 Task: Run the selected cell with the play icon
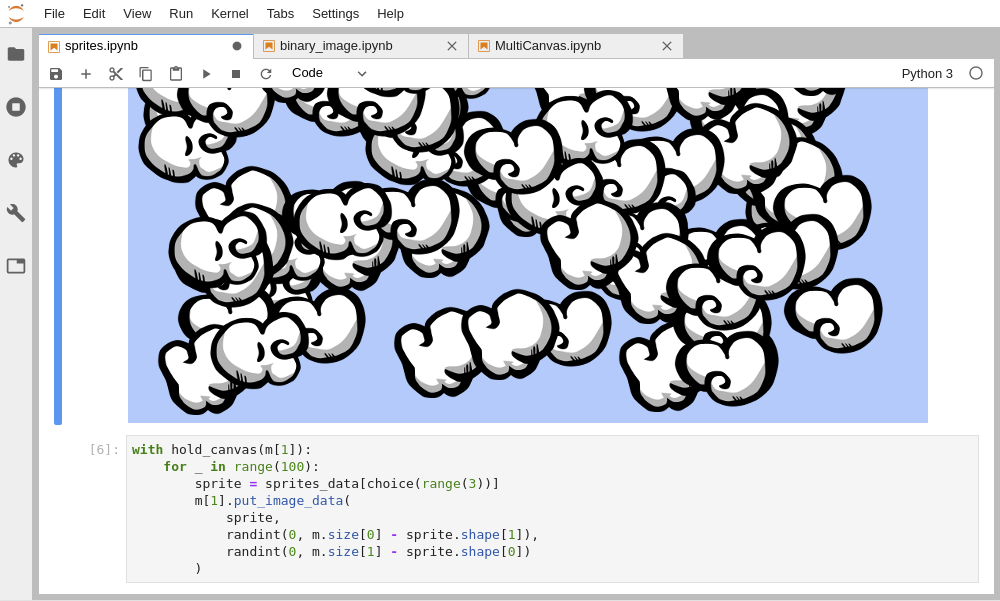[x=206, y=74]
